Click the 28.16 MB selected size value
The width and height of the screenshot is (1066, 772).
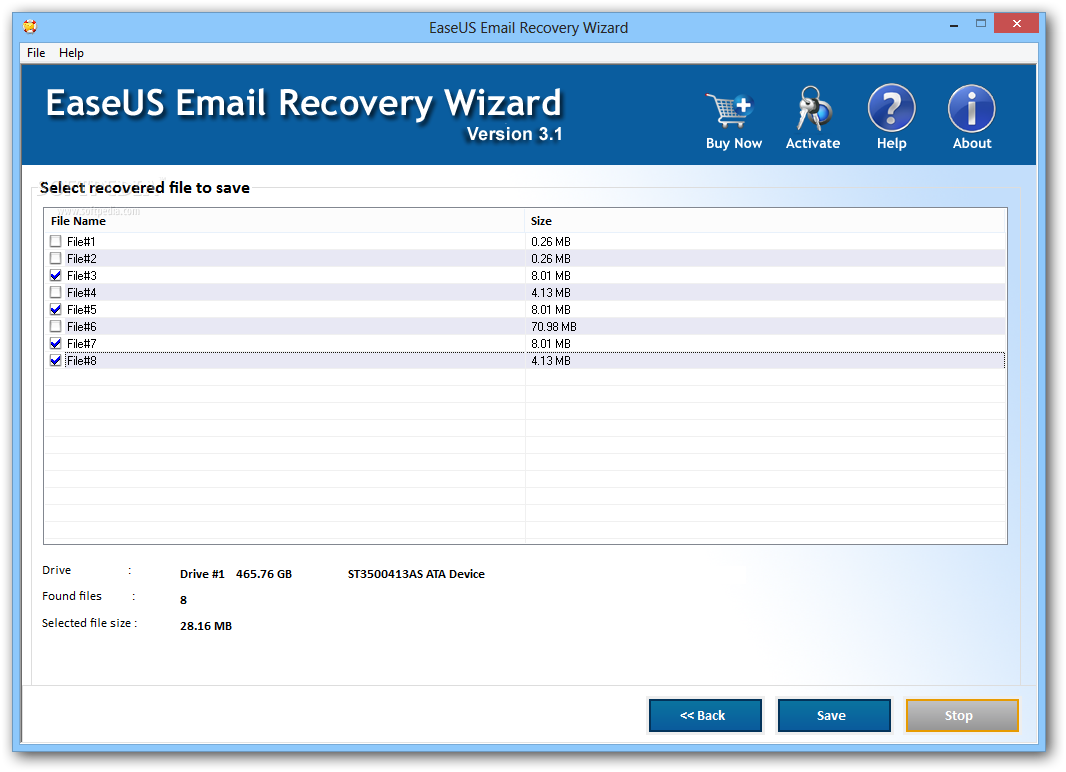pos(206,626)
